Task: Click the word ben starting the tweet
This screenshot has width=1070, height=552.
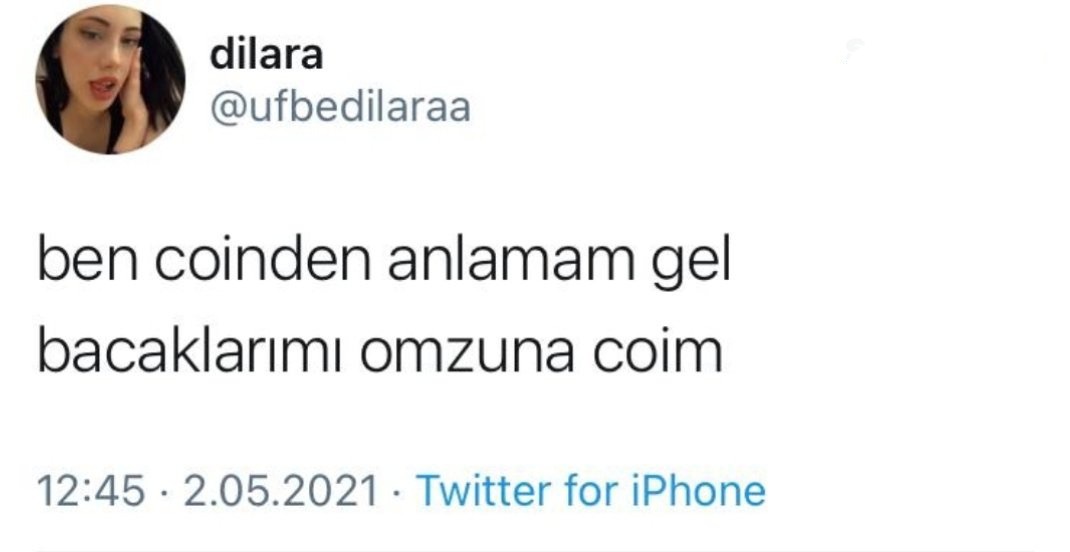Action: (x=87, y=262)
